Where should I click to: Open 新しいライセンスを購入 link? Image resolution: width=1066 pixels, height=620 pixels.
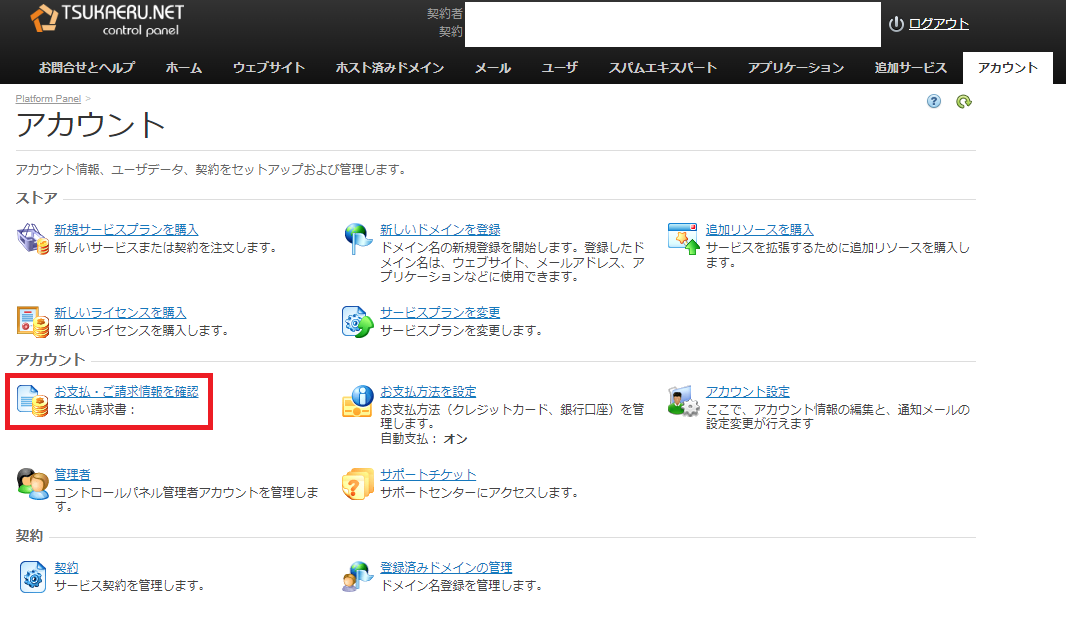point(120,313)
